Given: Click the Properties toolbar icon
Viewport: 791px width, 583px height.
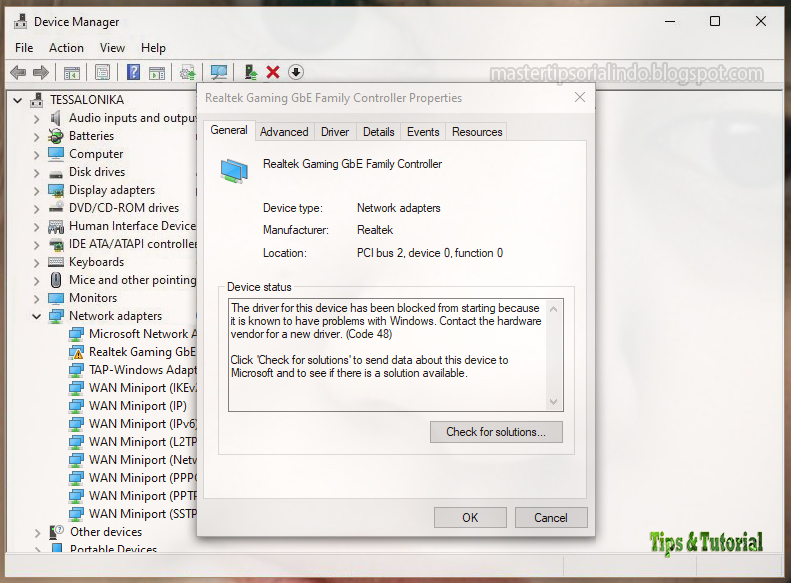Looking at the screenshot, I should [102, 73].
